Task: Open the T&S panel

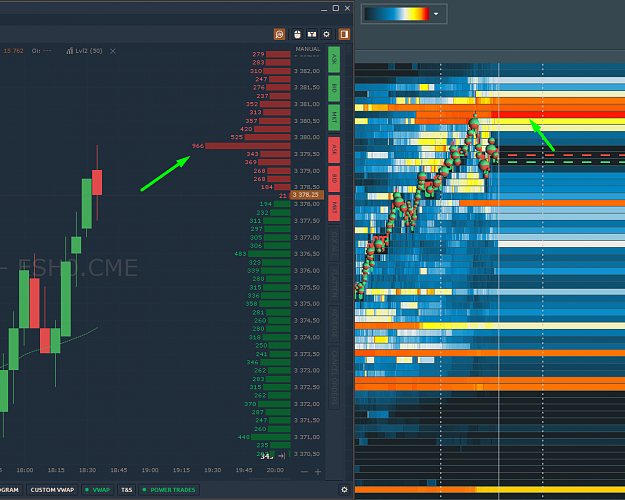Action: point(126,490)
